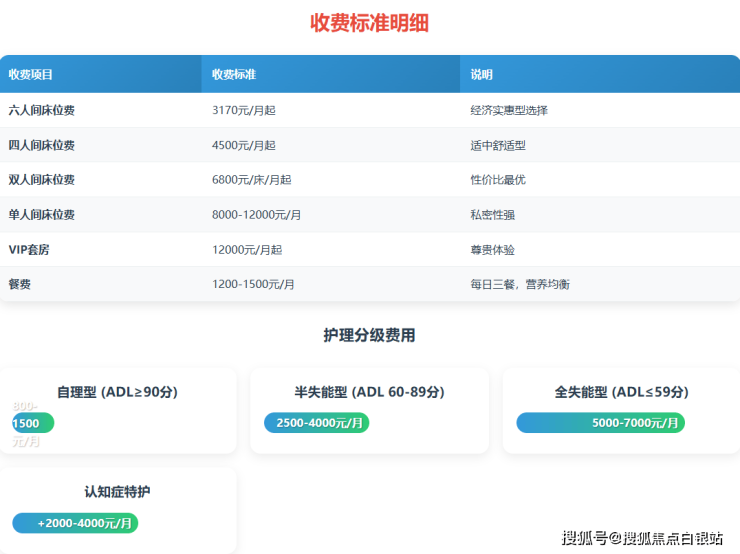The image size is (740, 554).
Task: Select the 双人间床位费 row label
Action: (42, 180)
